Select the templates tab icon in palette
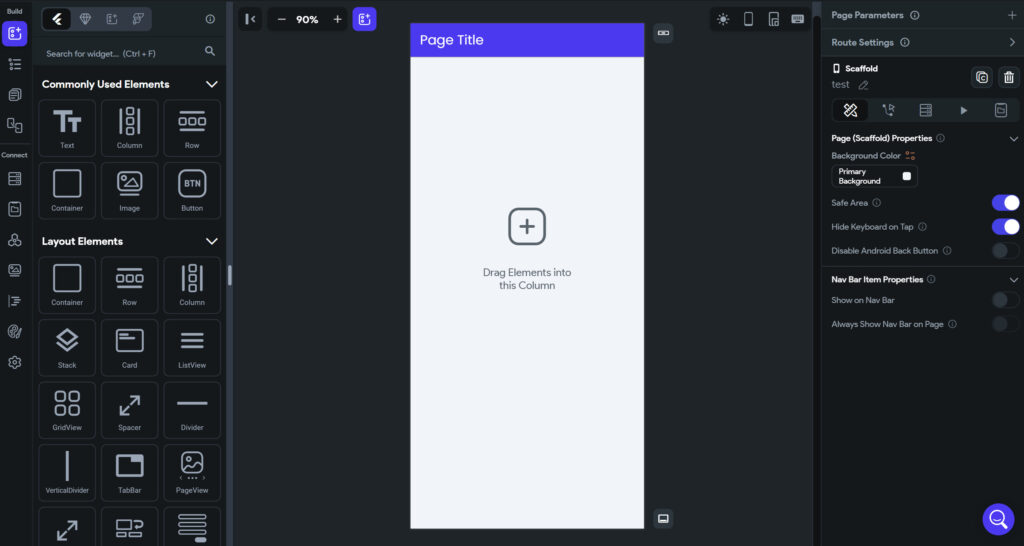This screenshot has width=1024, height=546. pyautogui.click(x=112, y=19)
